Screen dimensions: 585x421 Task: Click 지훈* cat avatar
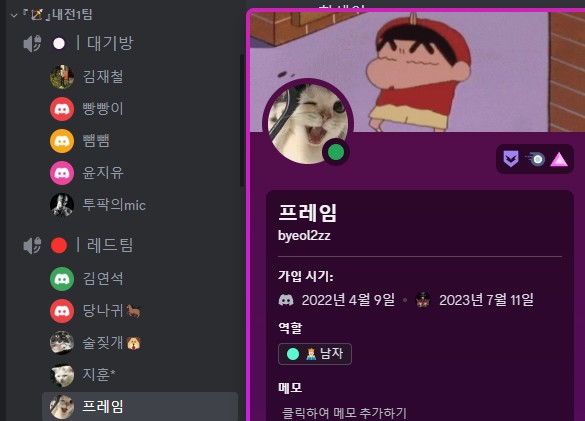coord(62,375)
